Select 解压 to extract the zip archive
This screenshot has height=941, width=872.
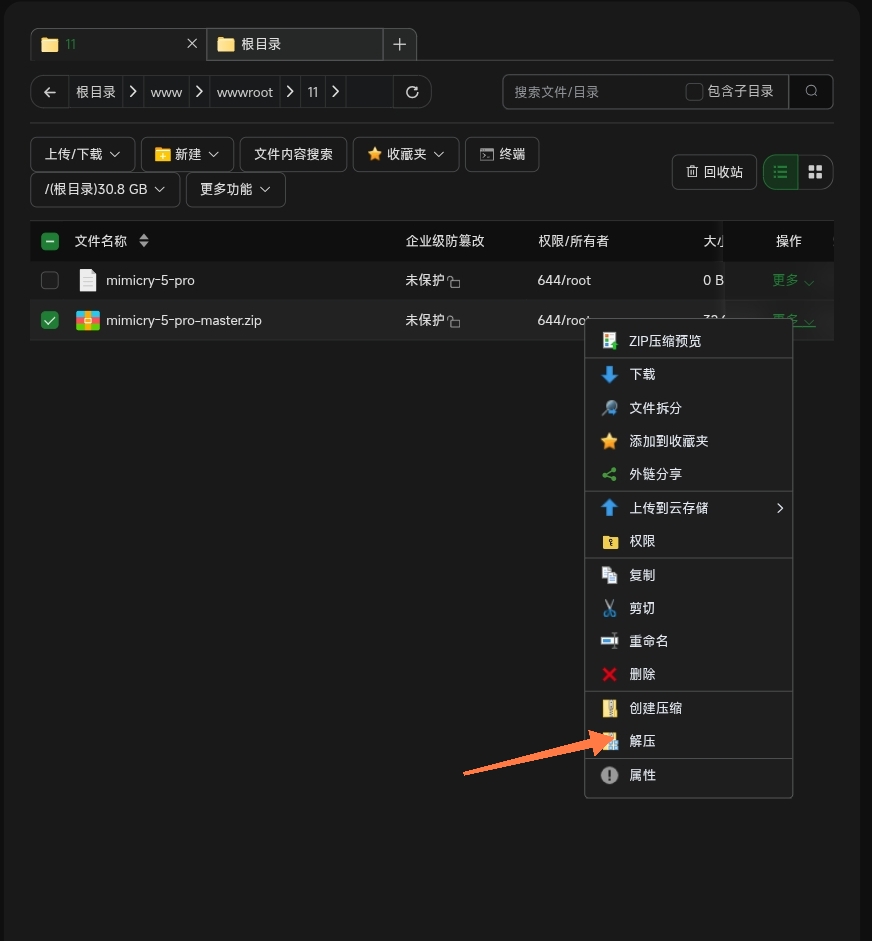coord(642,741)
